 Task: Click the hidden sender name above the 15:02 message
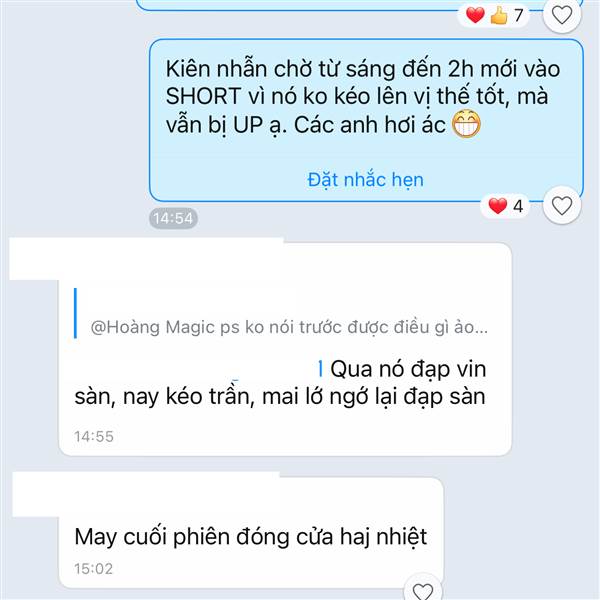click(x=146, y=494)
